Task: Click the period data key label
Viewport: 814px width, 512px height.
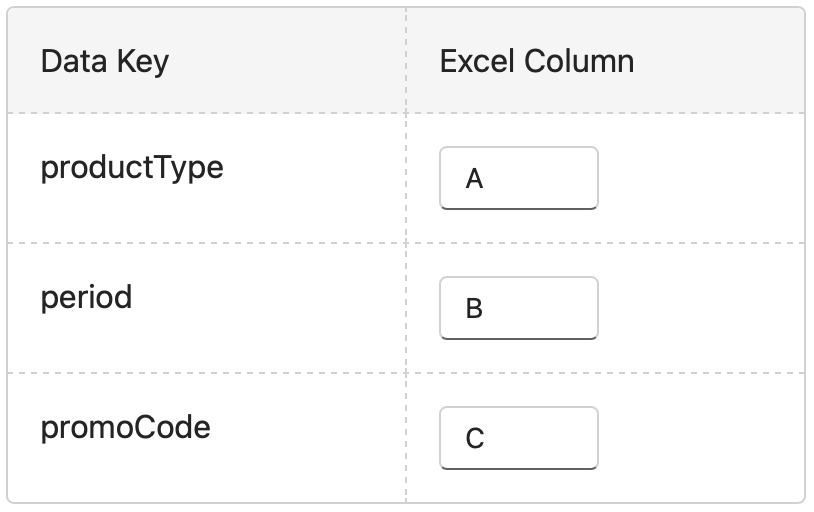Action: tap(87, 297)
